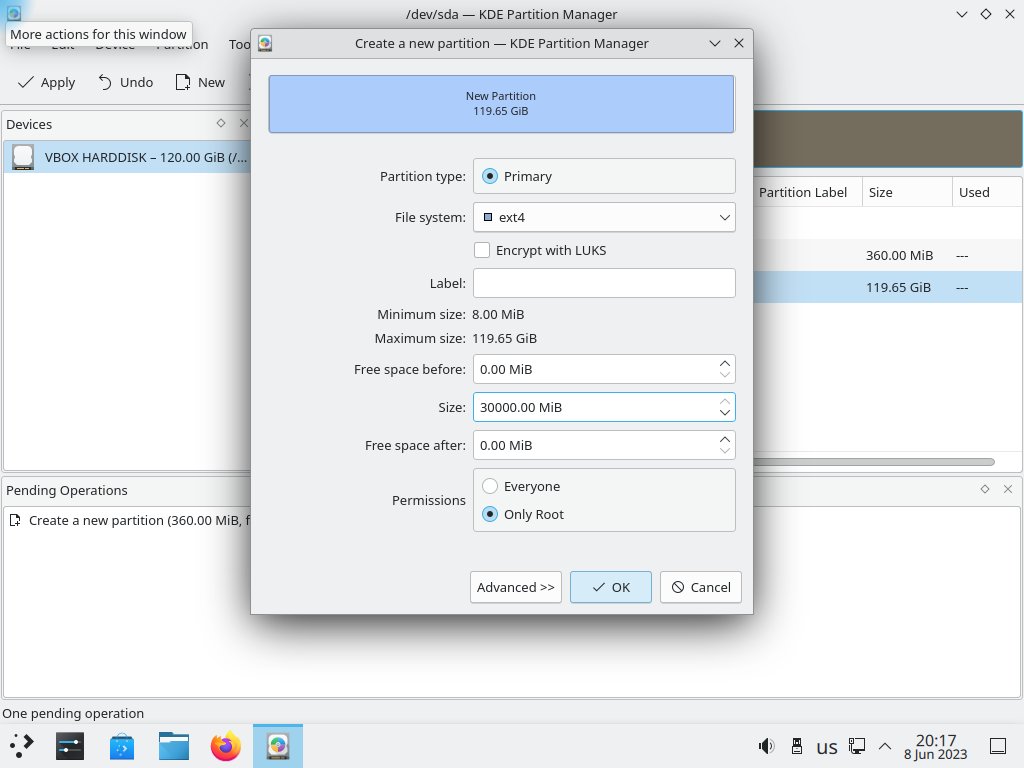This screenshot has width=1024, height=768.
Task: Open the KDE application launcher
Action: click(x=21, y=746)
